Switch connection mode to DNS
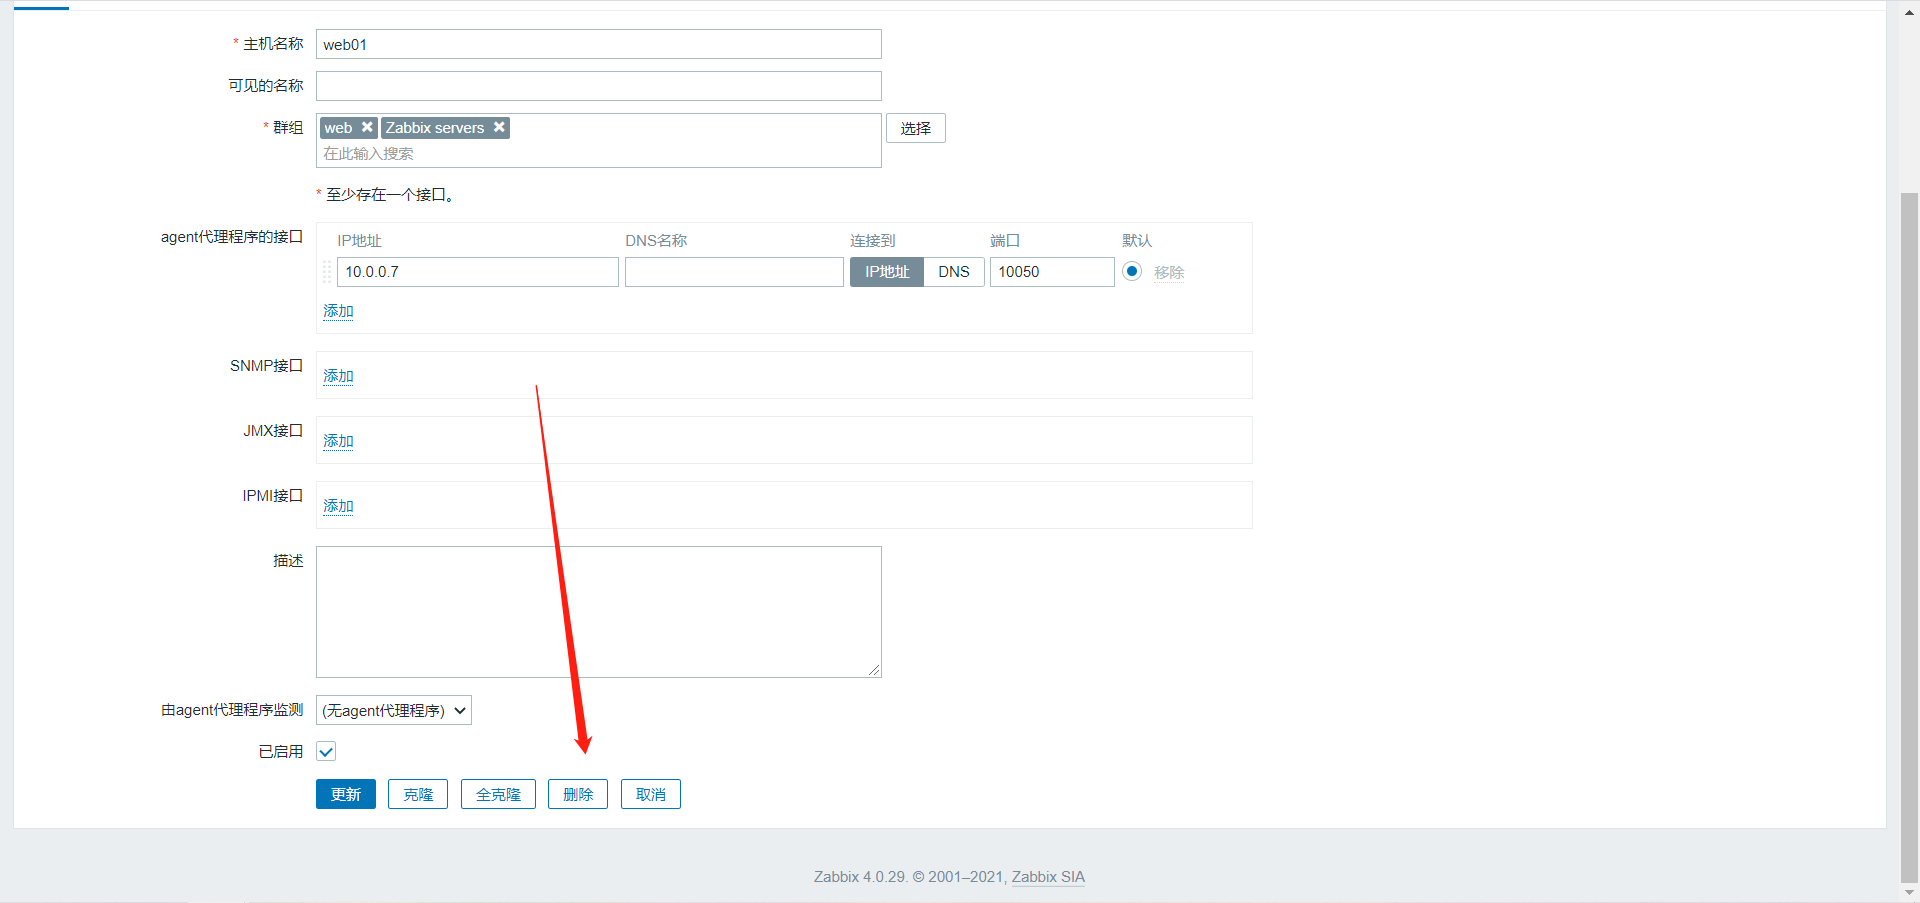The height and width of the screenshot is (903, 1920). (953, 272)
